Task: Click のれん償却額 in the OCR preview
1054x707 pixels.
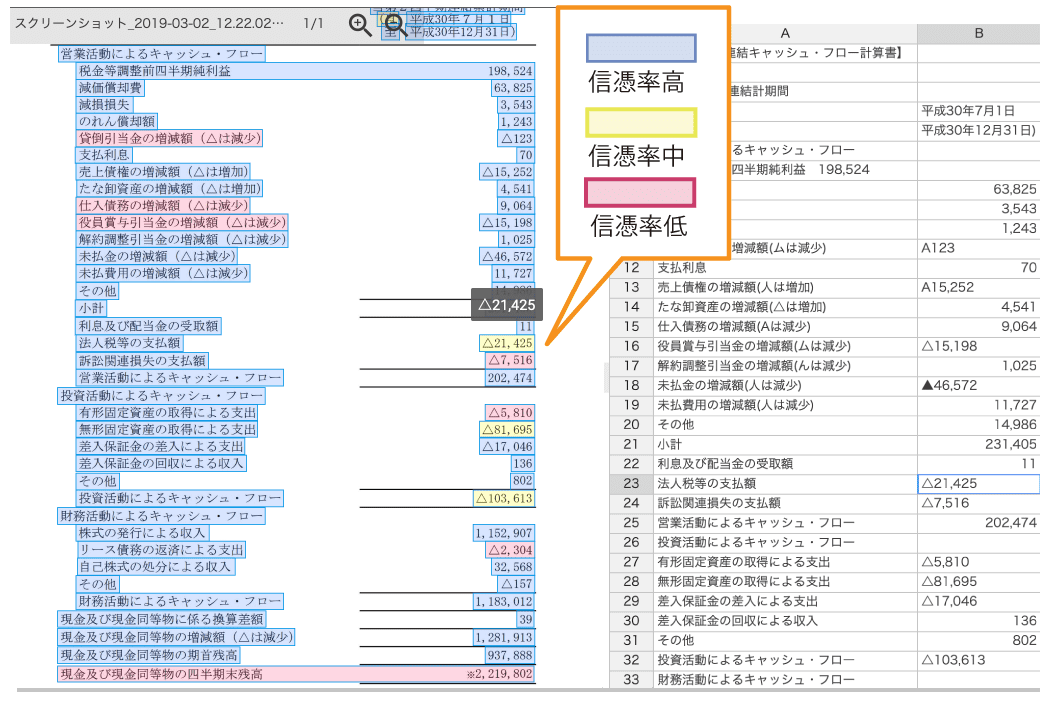Action: coord(117,121)
